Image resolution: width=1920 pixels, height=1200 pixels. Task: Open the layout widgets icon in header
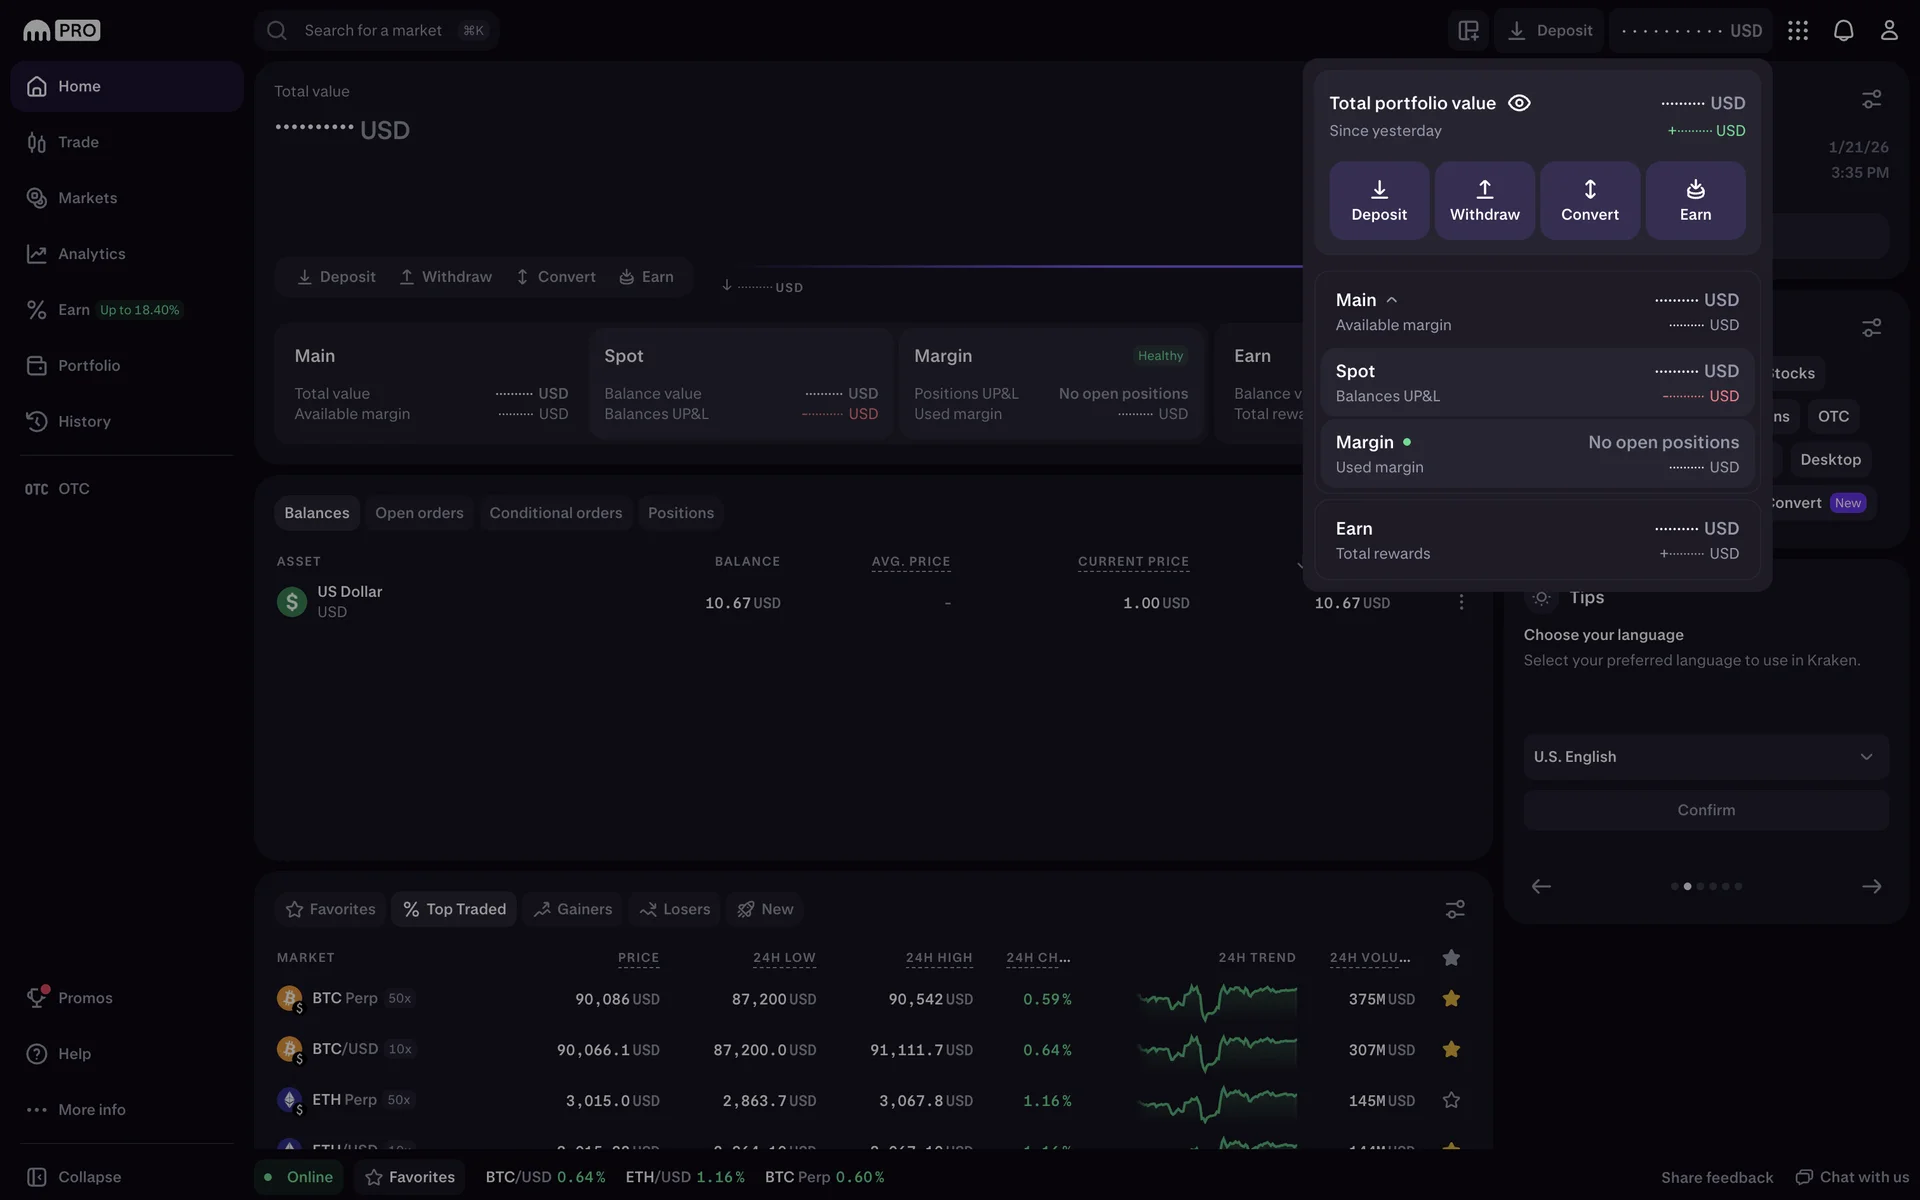point(1468,30)
